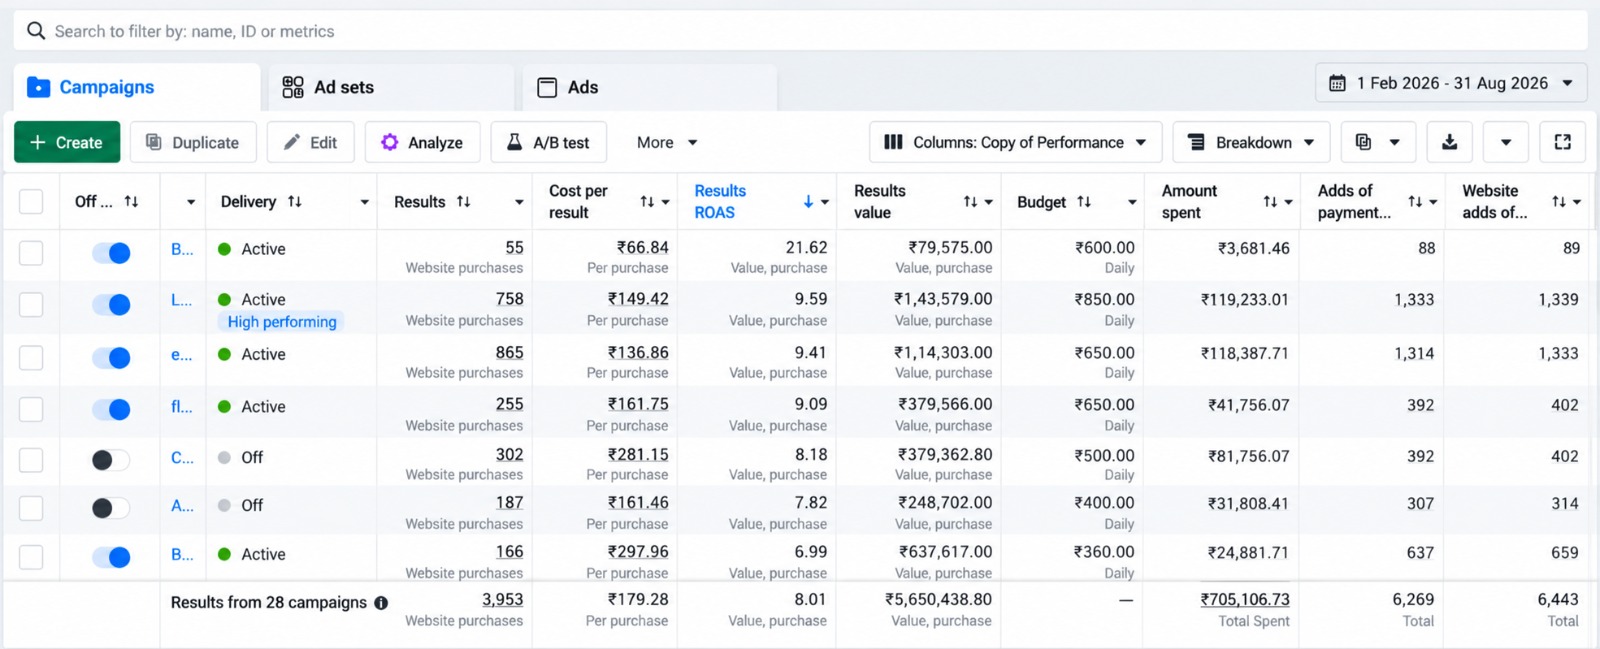
Task: Open the campaign link 'e...'
Action: pos(181,355)
